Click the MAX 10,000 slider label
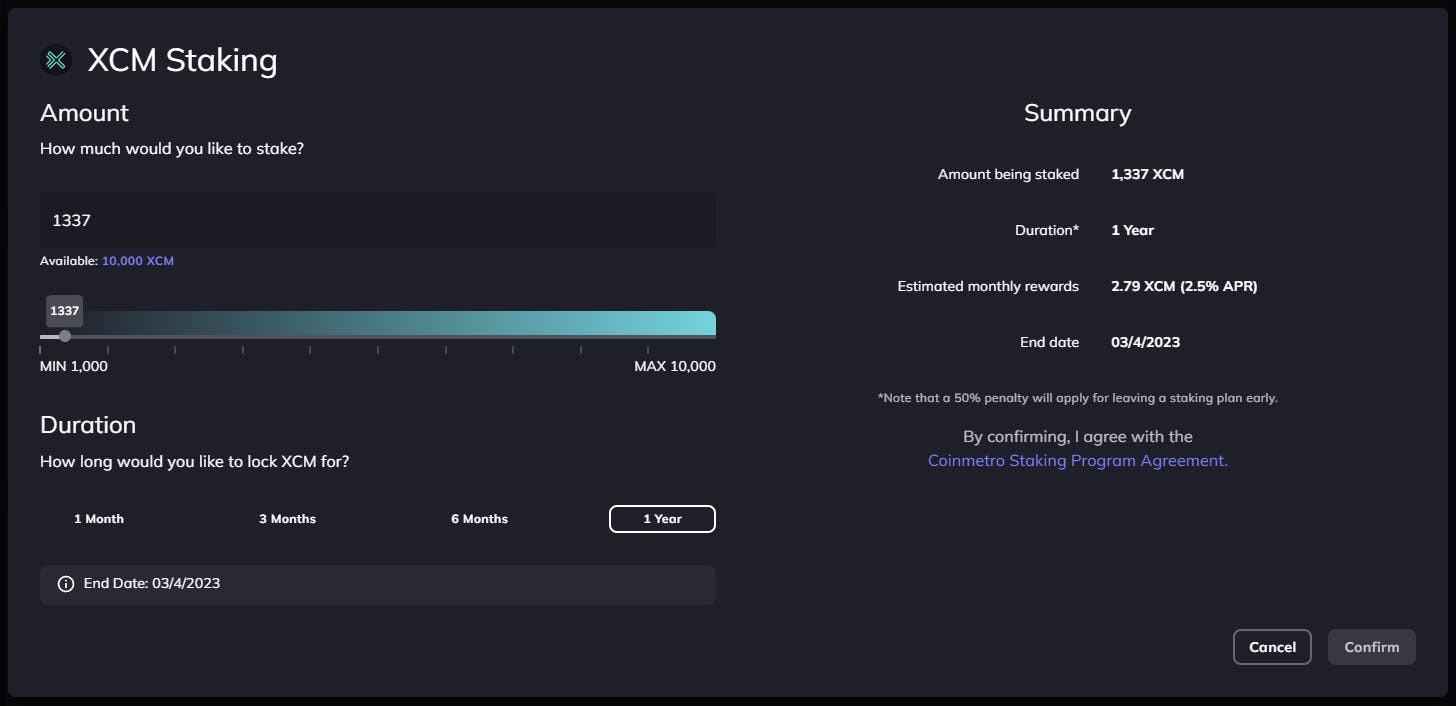The width and height of the screenshot is (1456, 706). tap(675, 366)
